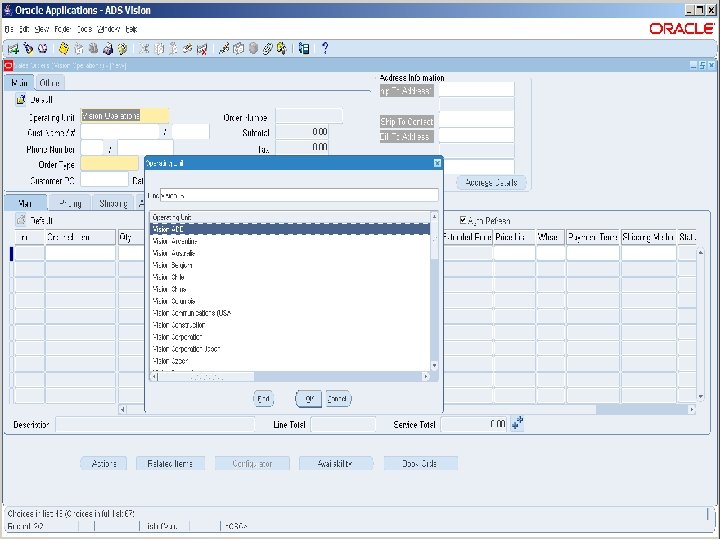
Task: Click the Cut scissors toolbar icon
Action: (144, 49)
